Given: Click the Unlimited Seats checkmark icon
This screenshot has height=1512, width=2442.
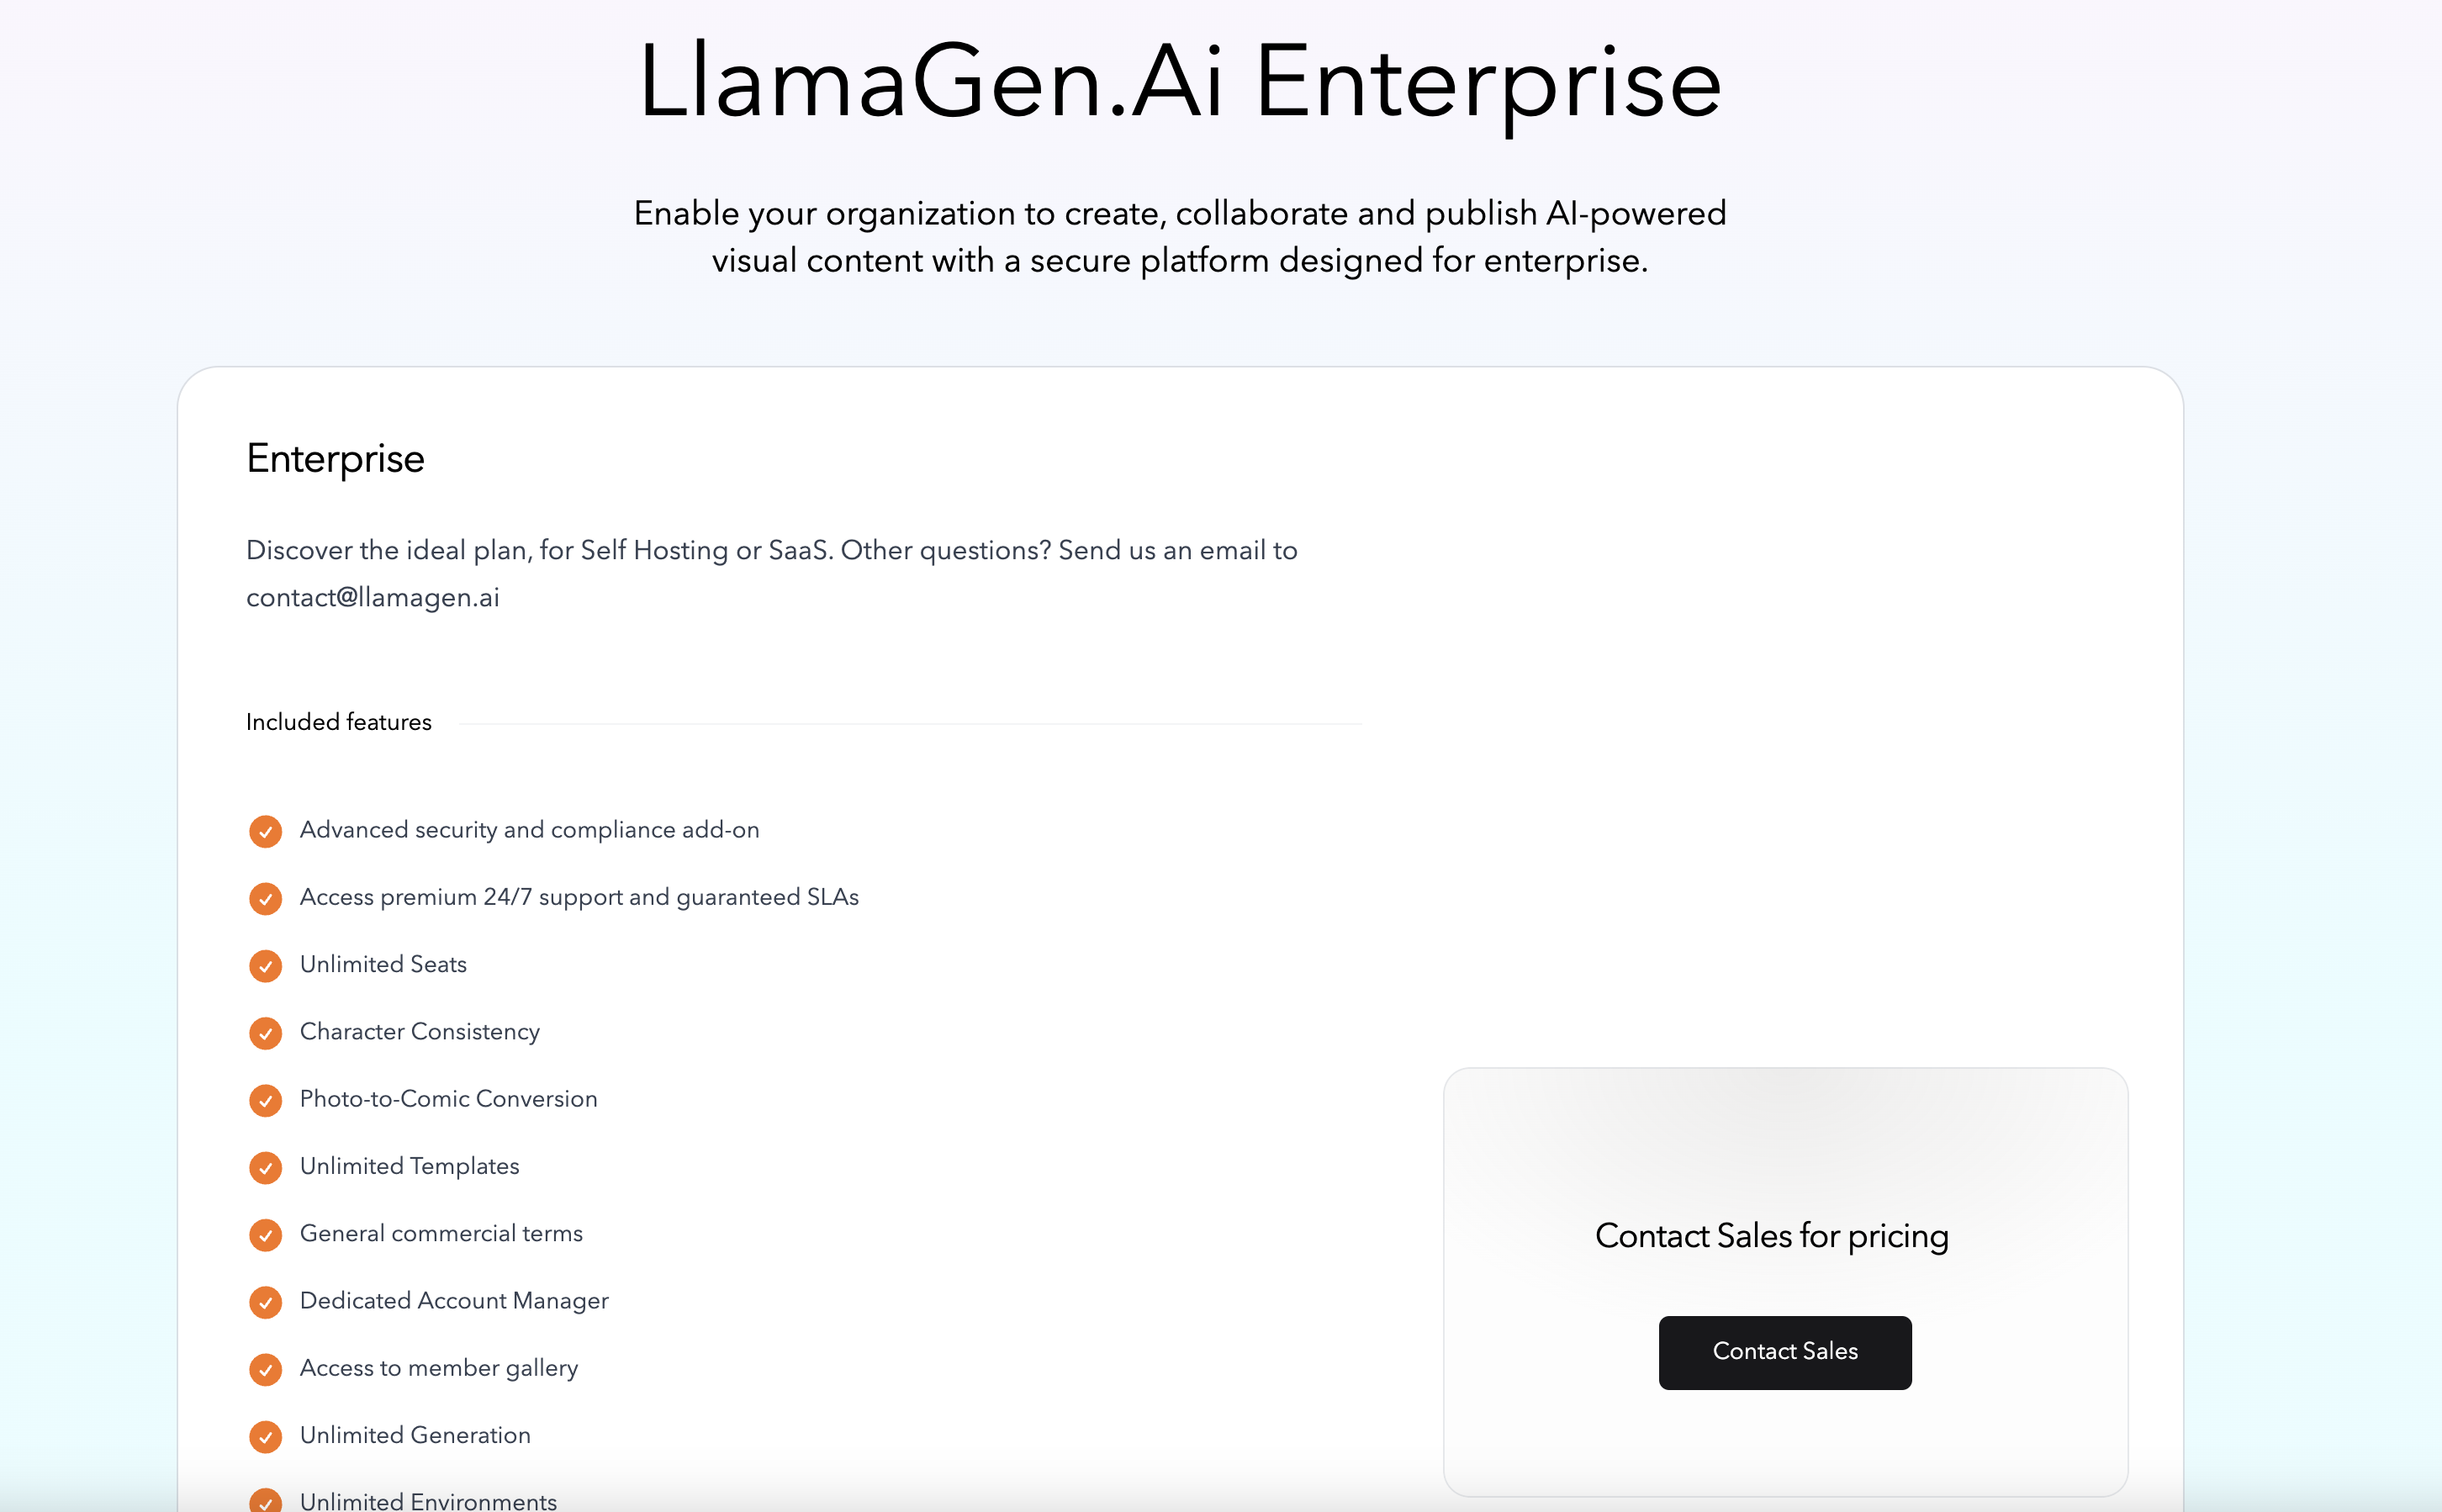Looking at the screenshot, I should 265,965.
